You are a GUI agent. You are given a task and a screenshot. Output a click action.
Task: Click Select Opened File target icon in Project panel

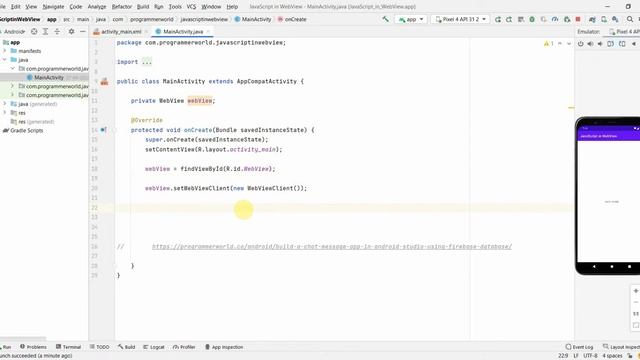coord(34,31)
